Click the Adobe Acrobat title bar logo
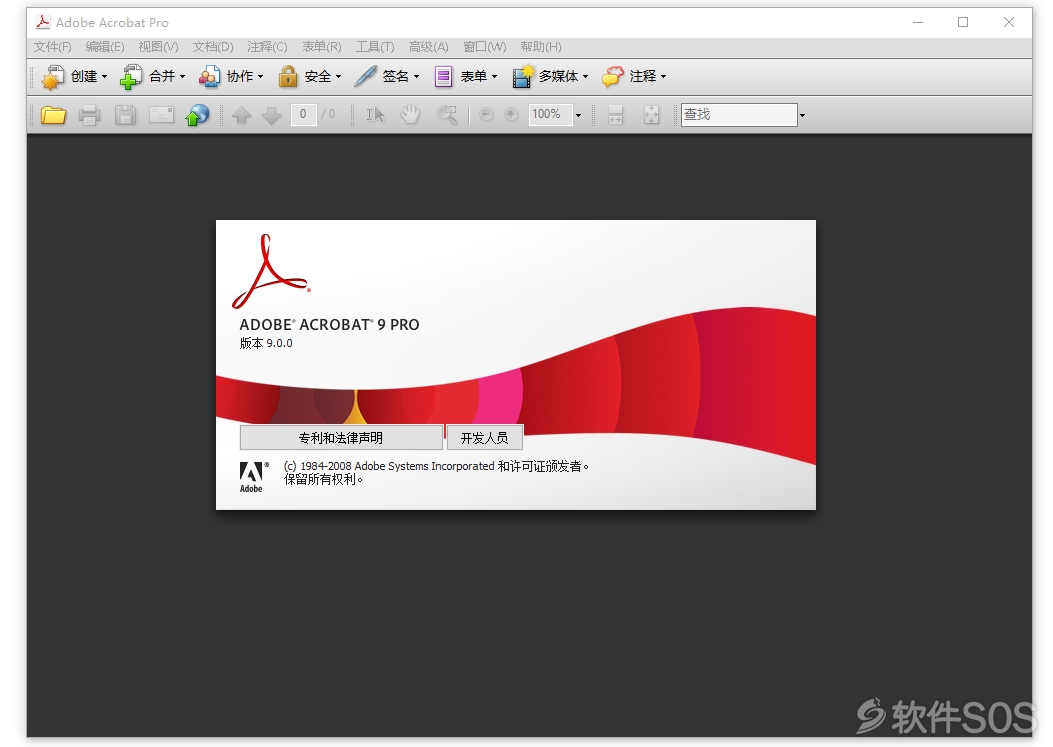Image resolution: width=1053 pixels, height=747 pixels. click(43, 22)
